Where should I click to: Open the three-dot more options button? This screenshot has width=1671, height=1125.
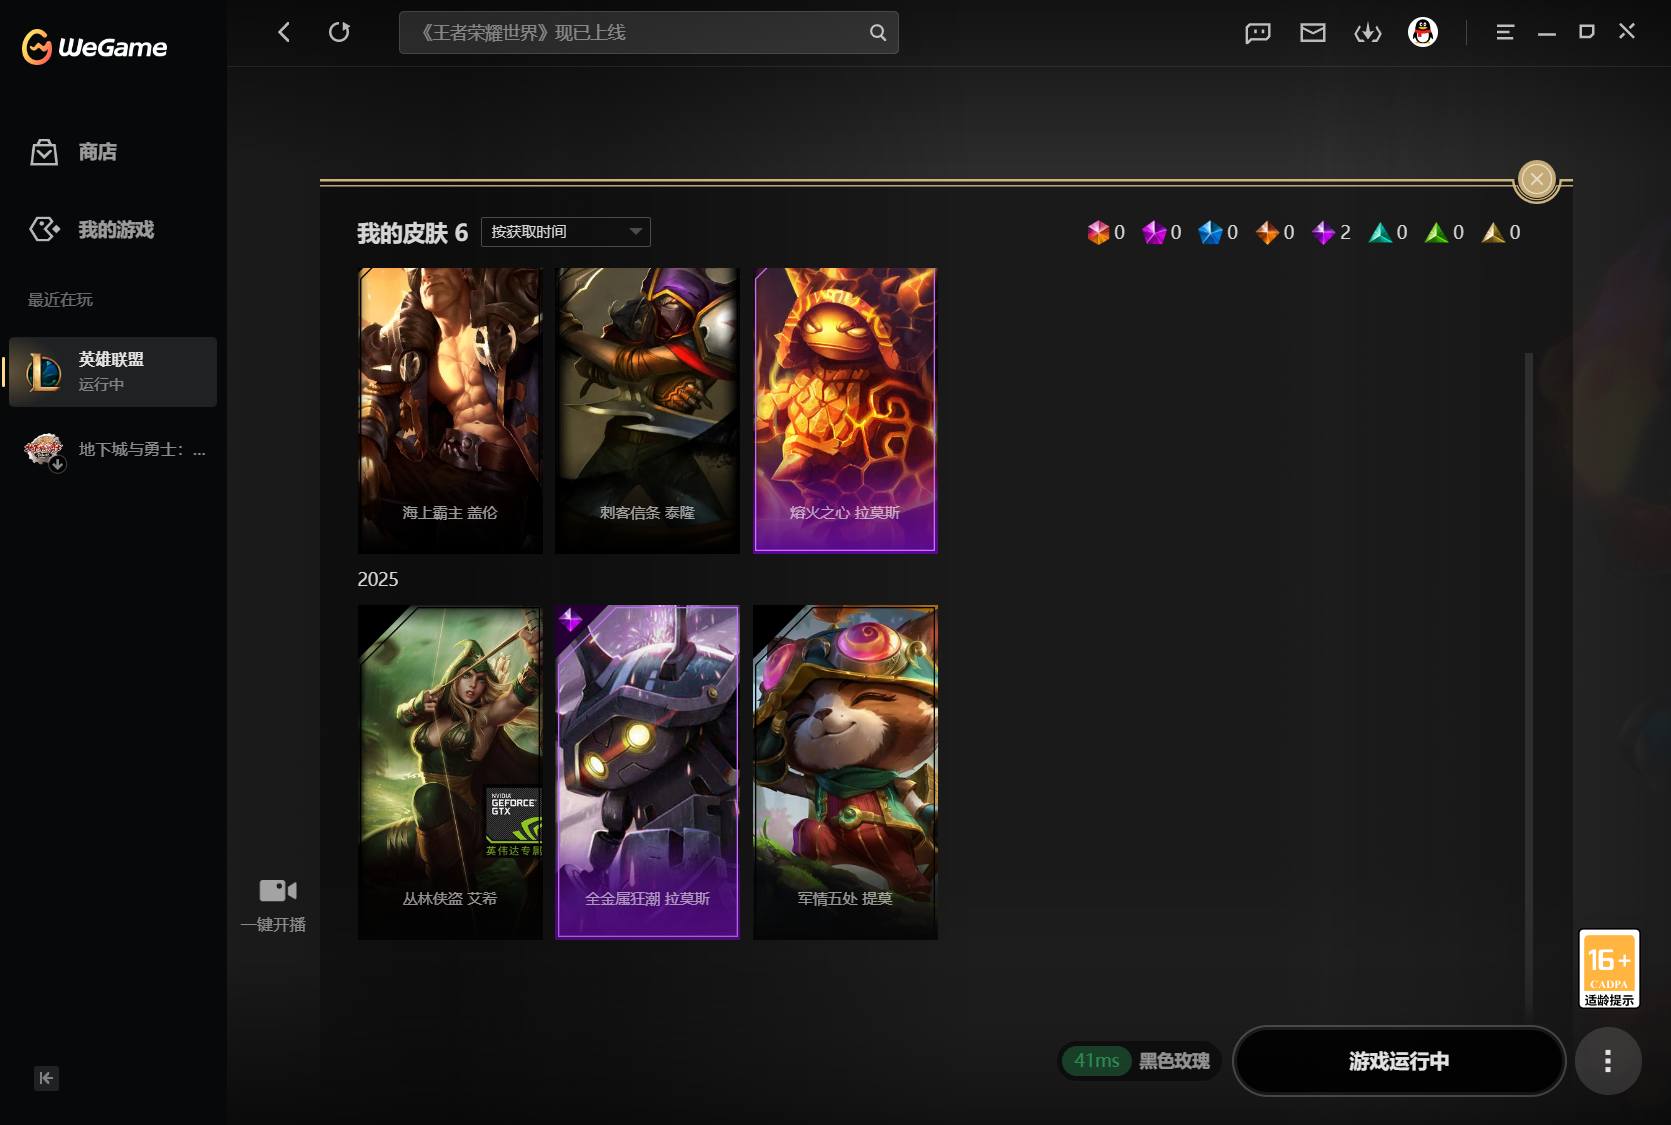pyautogui.click(x=1608, y=1061)
